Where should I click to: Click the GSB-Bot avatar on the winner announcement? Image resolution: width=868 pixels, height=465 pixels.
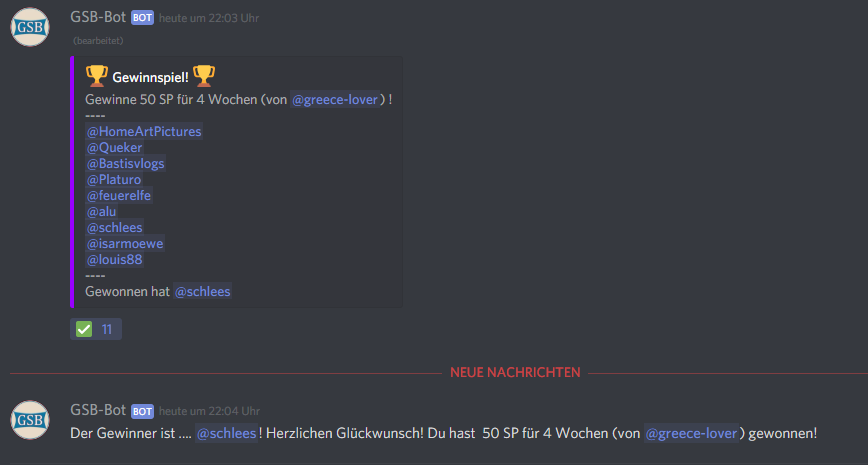click(30, 420)
